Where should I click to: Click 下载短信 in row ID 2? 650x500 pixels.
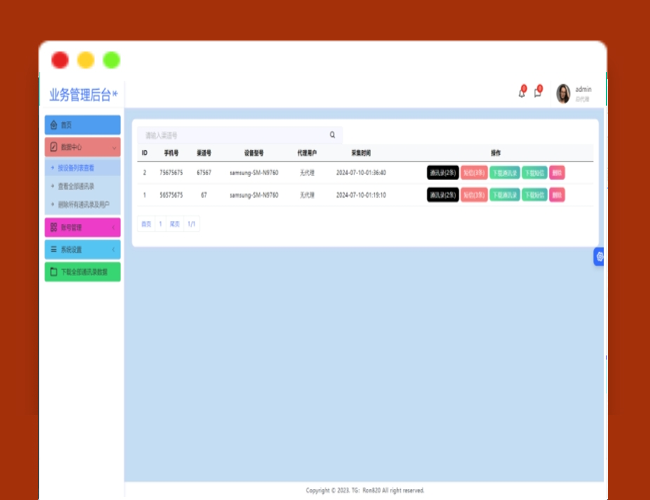click(534, 173)
